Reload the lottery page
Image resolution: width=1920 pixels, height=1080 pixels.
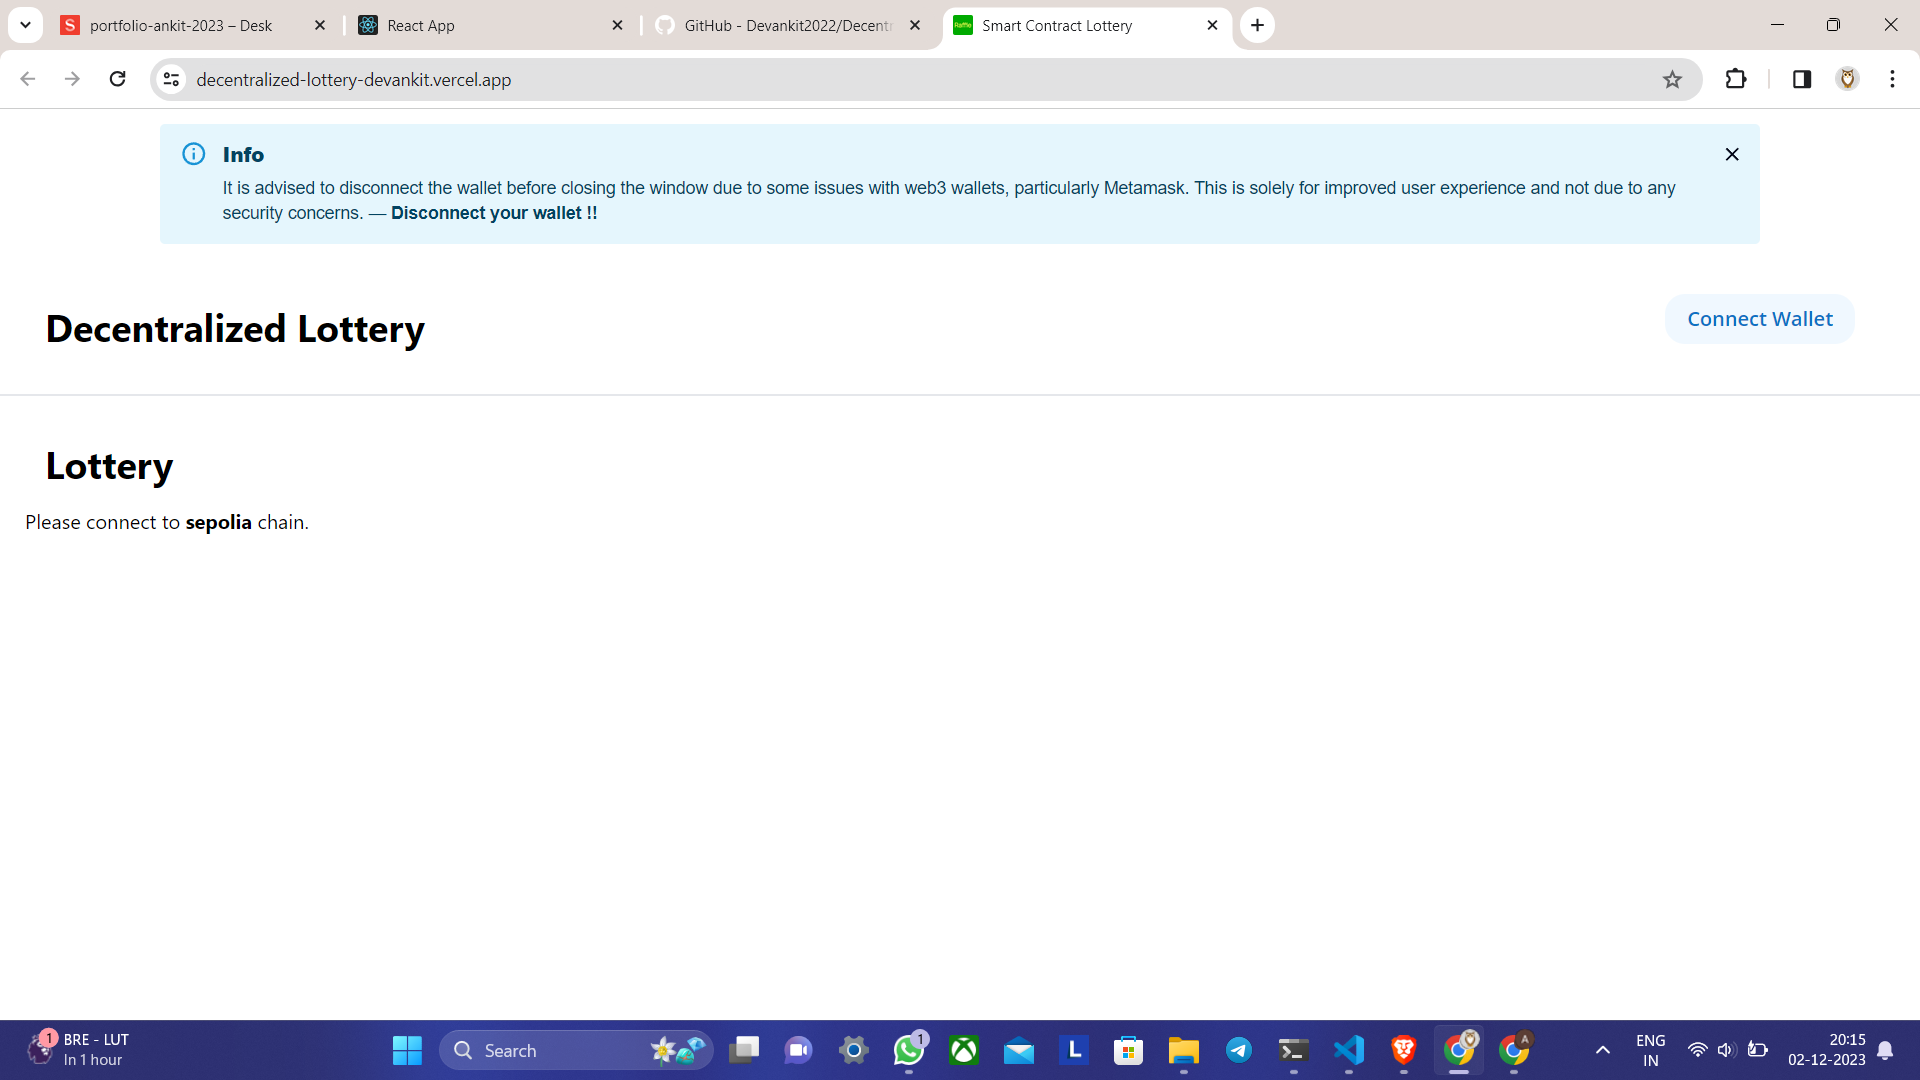[x=118, y=79]
